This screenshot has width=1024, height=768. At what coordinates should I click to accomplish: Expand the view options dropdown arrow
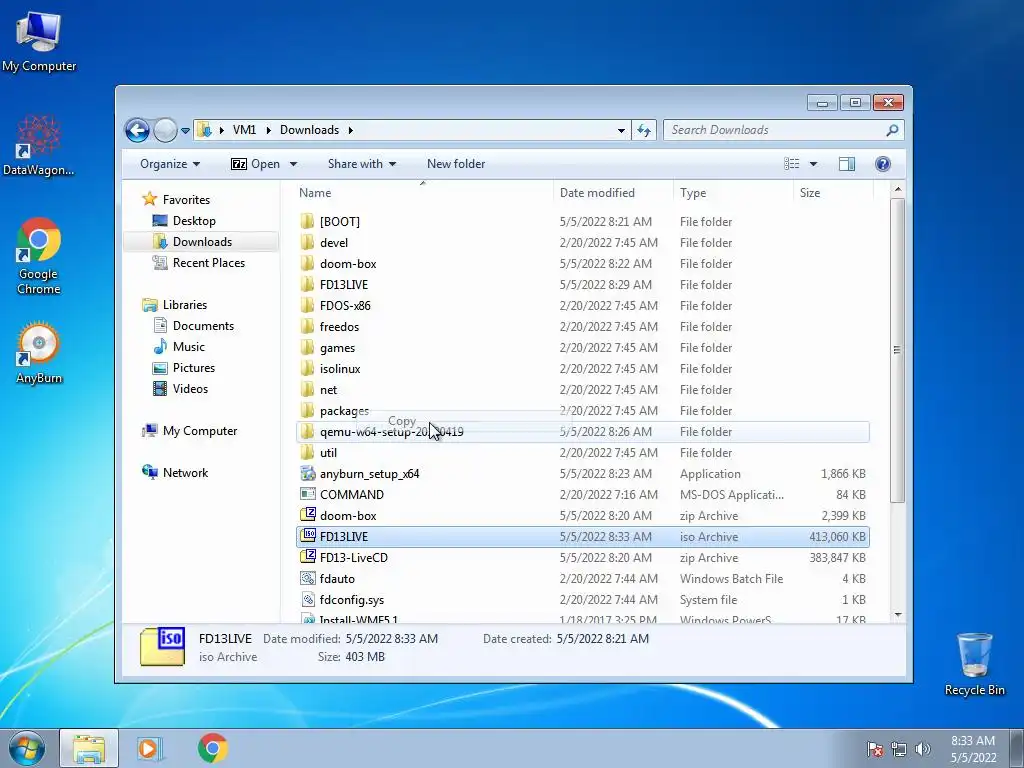click(813, 164)
